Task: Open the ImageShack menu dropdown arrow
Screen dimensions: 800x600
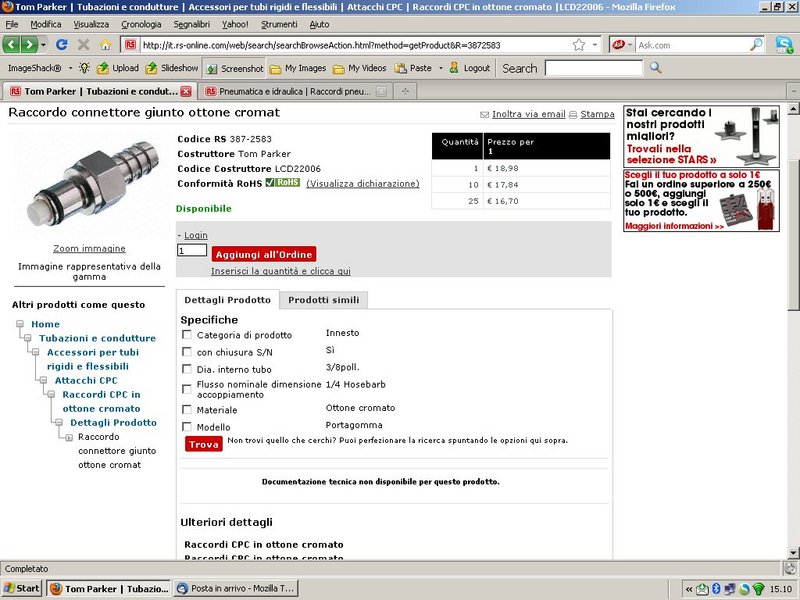Action: click(x=70, y=68)
